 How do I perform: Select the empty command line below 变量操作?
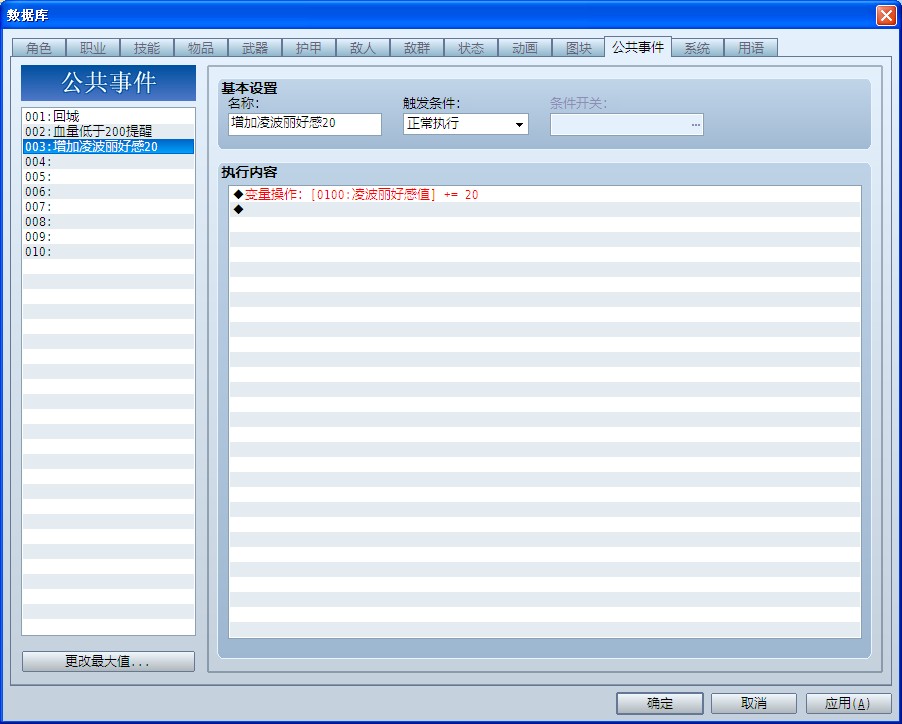coord(545,209)
